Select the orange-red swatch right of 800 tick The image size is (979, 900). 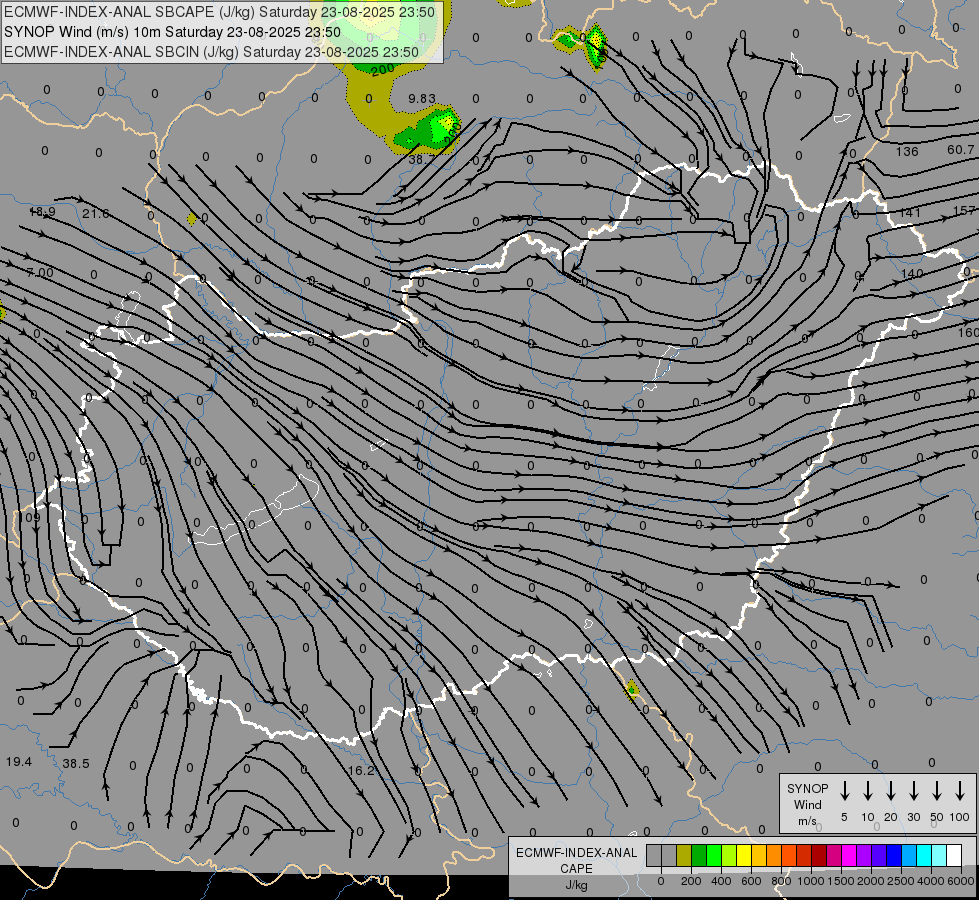(x=789, y=856)
